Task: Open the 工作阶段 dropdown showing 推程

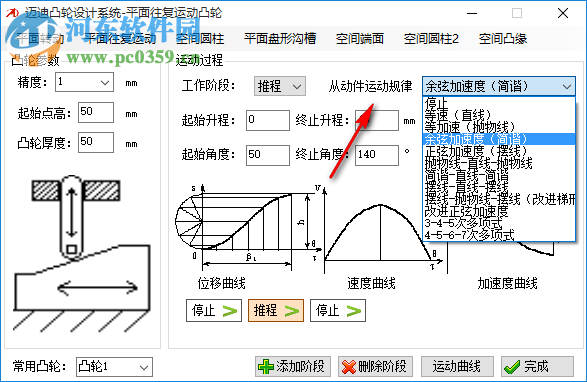Action: point(280,86)
